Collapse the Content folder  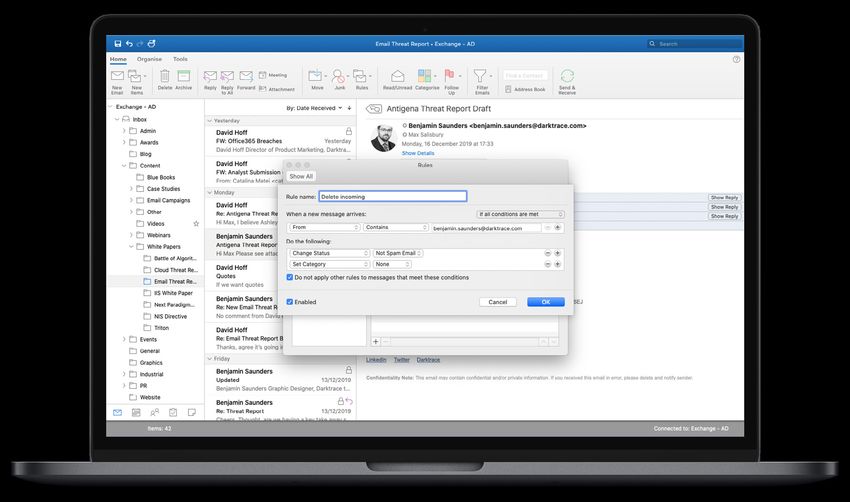124,165
